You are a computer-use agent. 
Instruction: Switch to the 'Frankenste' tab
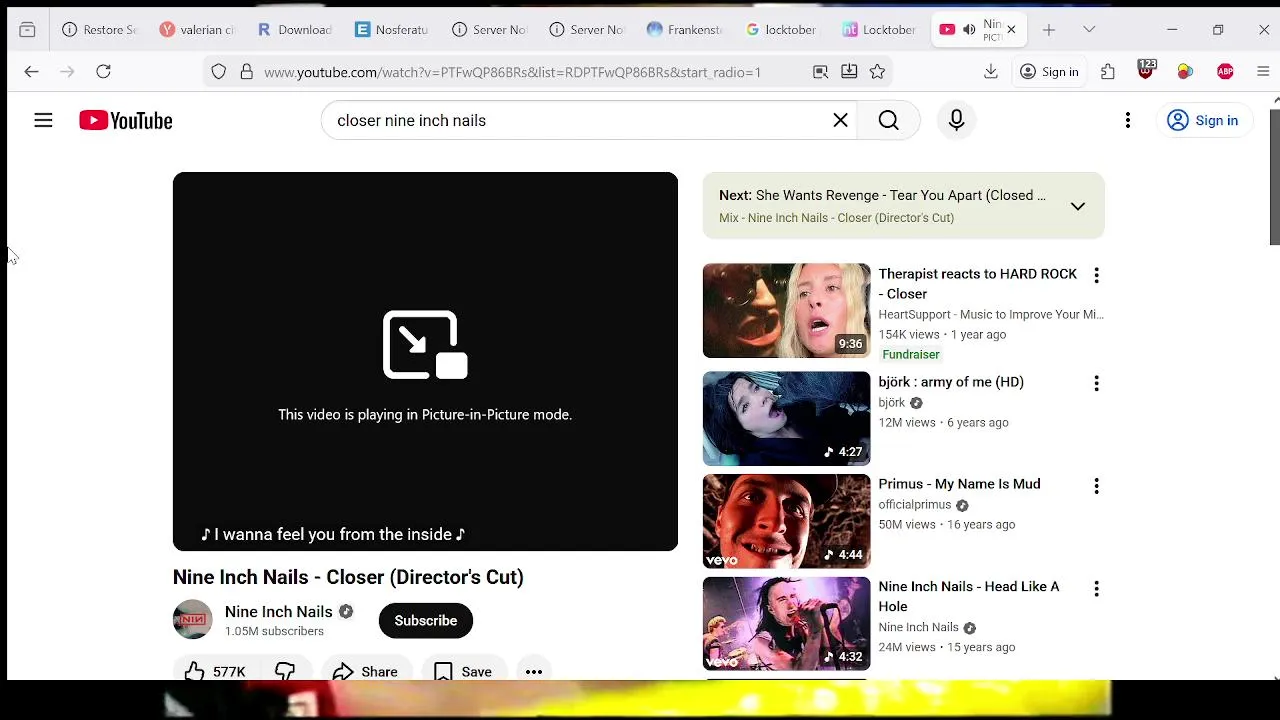pos(685,30)
